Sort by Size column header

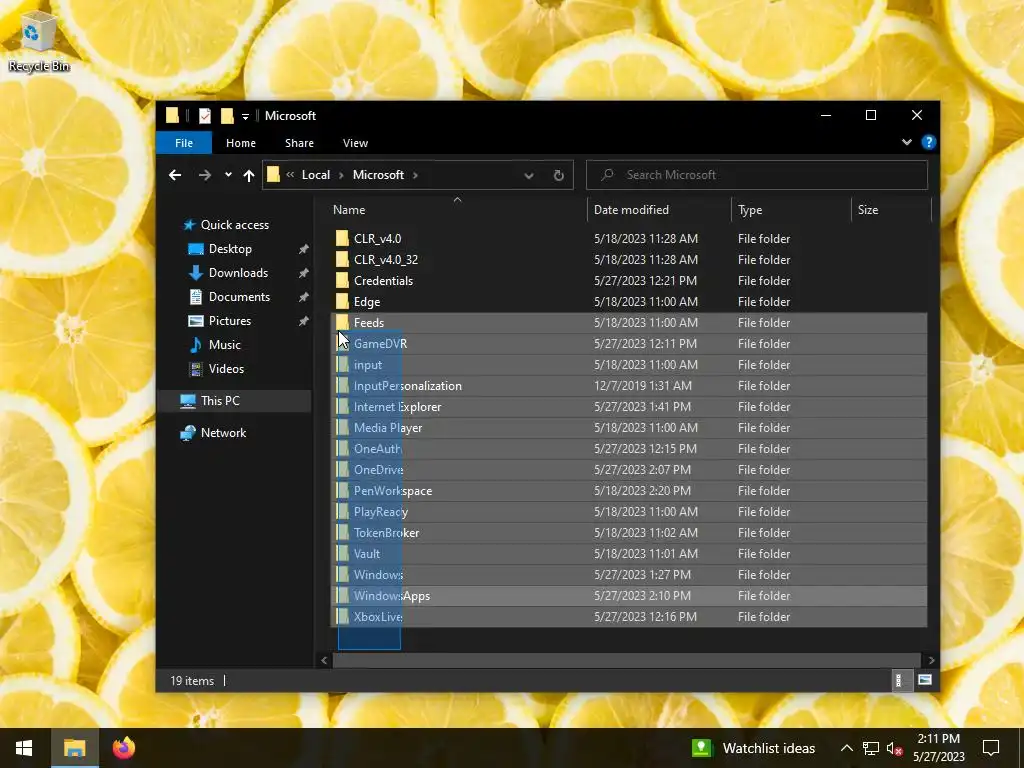(891, 210)
